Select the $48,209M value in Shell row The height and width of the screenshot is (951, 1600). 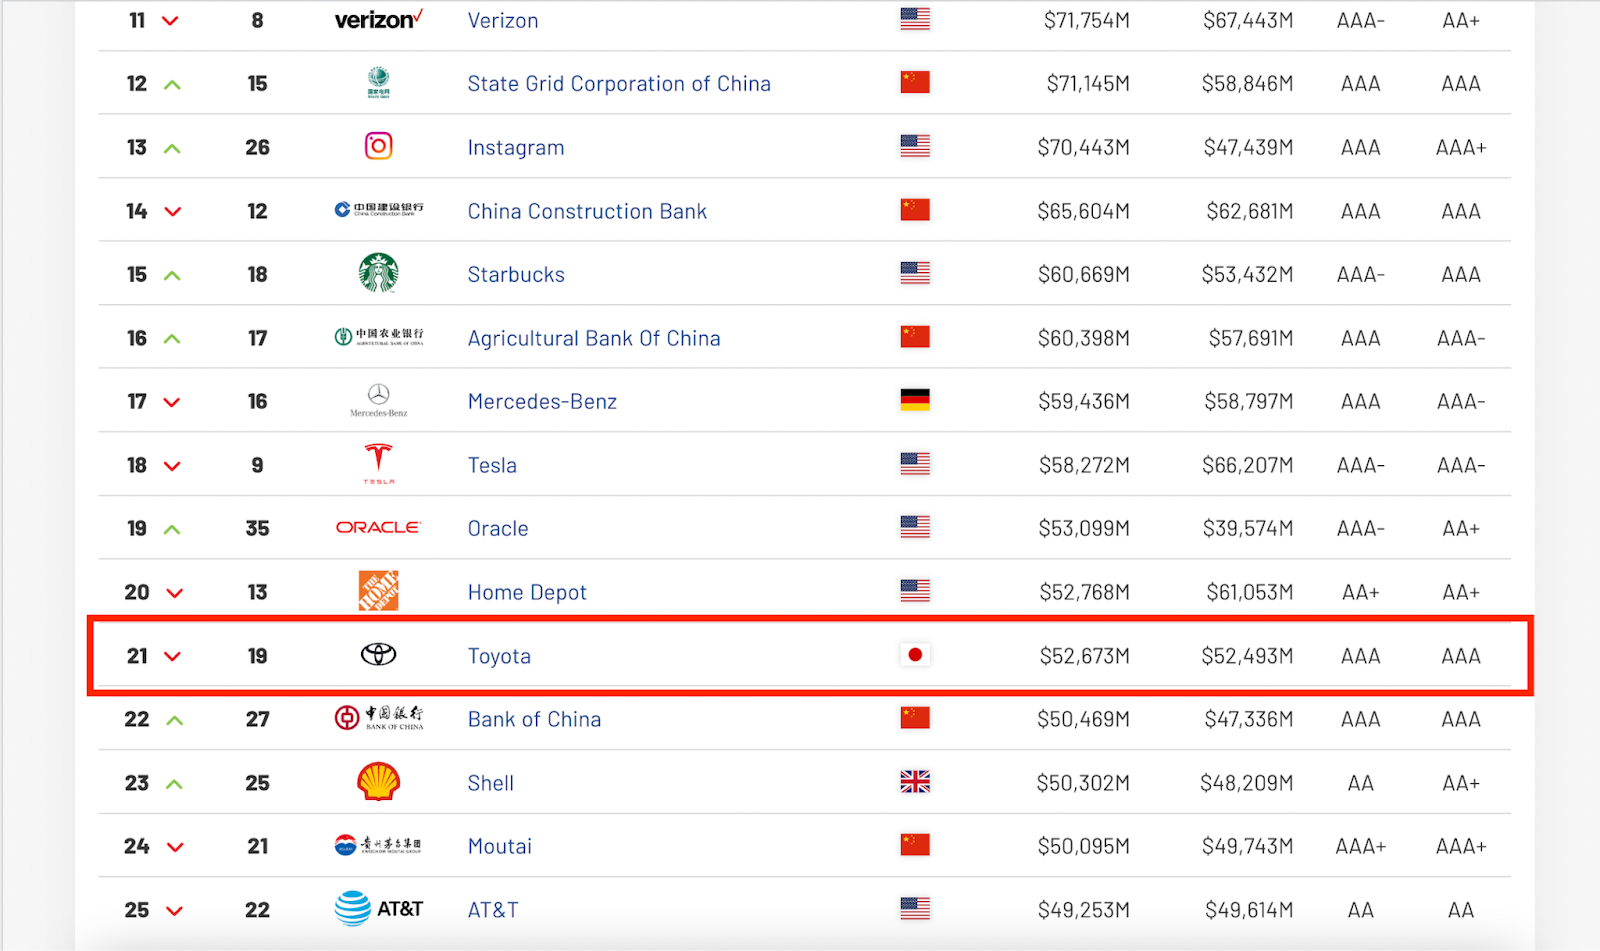point(1247,783)
